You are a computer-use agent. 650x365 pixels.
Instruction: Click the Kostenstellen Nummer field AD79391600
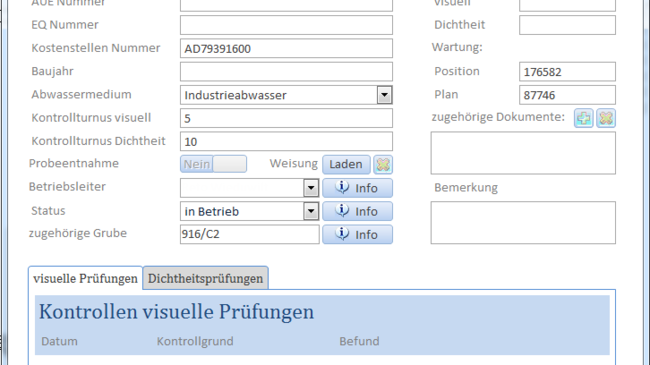pyautogui.click(x=286, y=49)
